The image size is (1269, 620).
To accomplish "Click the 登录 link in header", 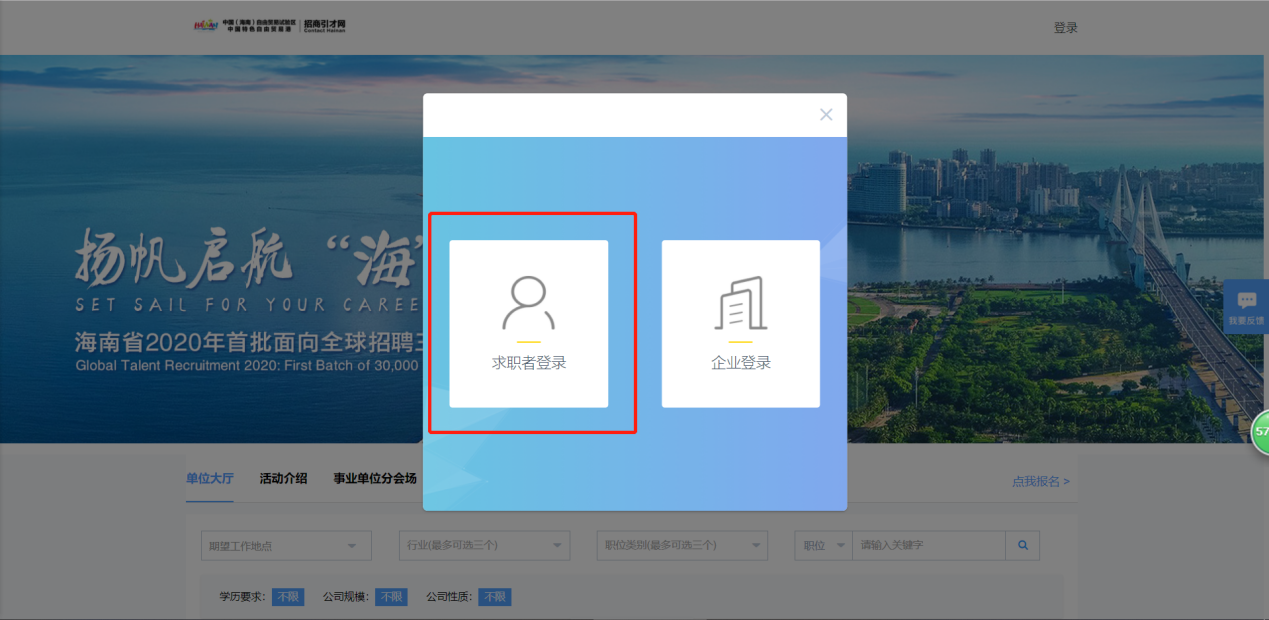I will pyautogui.click(x=1065, y=28).
